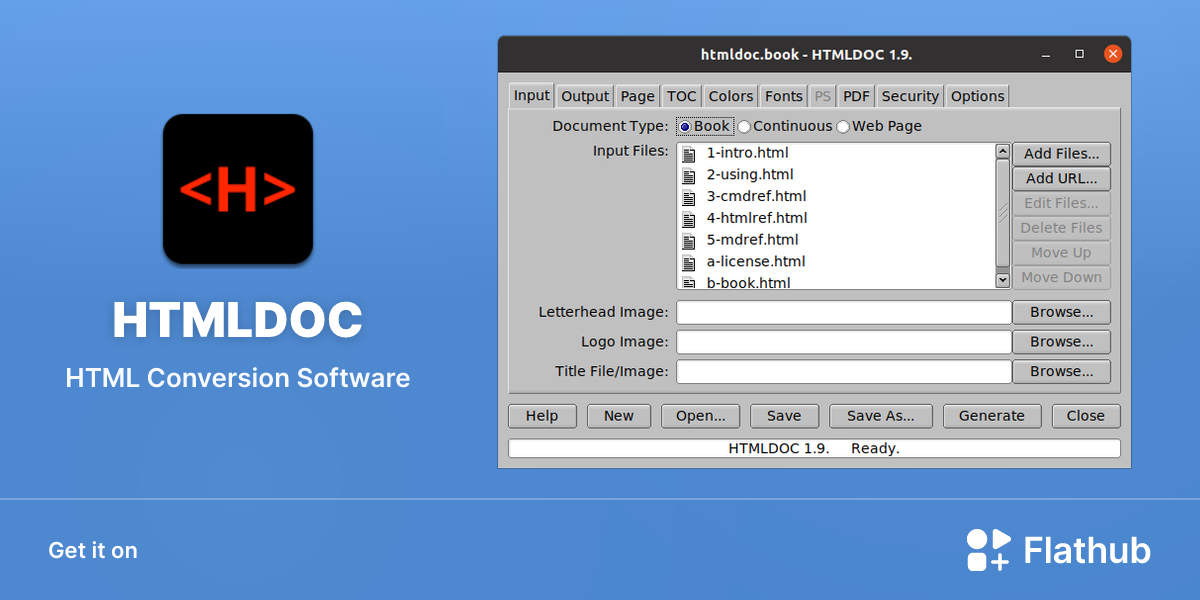Click the file icon beside a-license.html
The height and width of the screenshot is (600, 1200).
point(688,262)
